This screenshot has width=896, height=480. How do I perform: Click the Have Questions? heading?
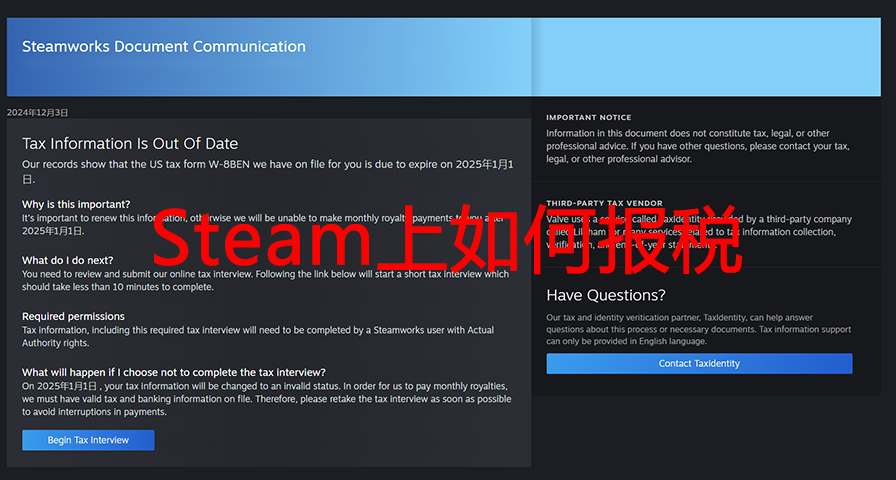606,295
